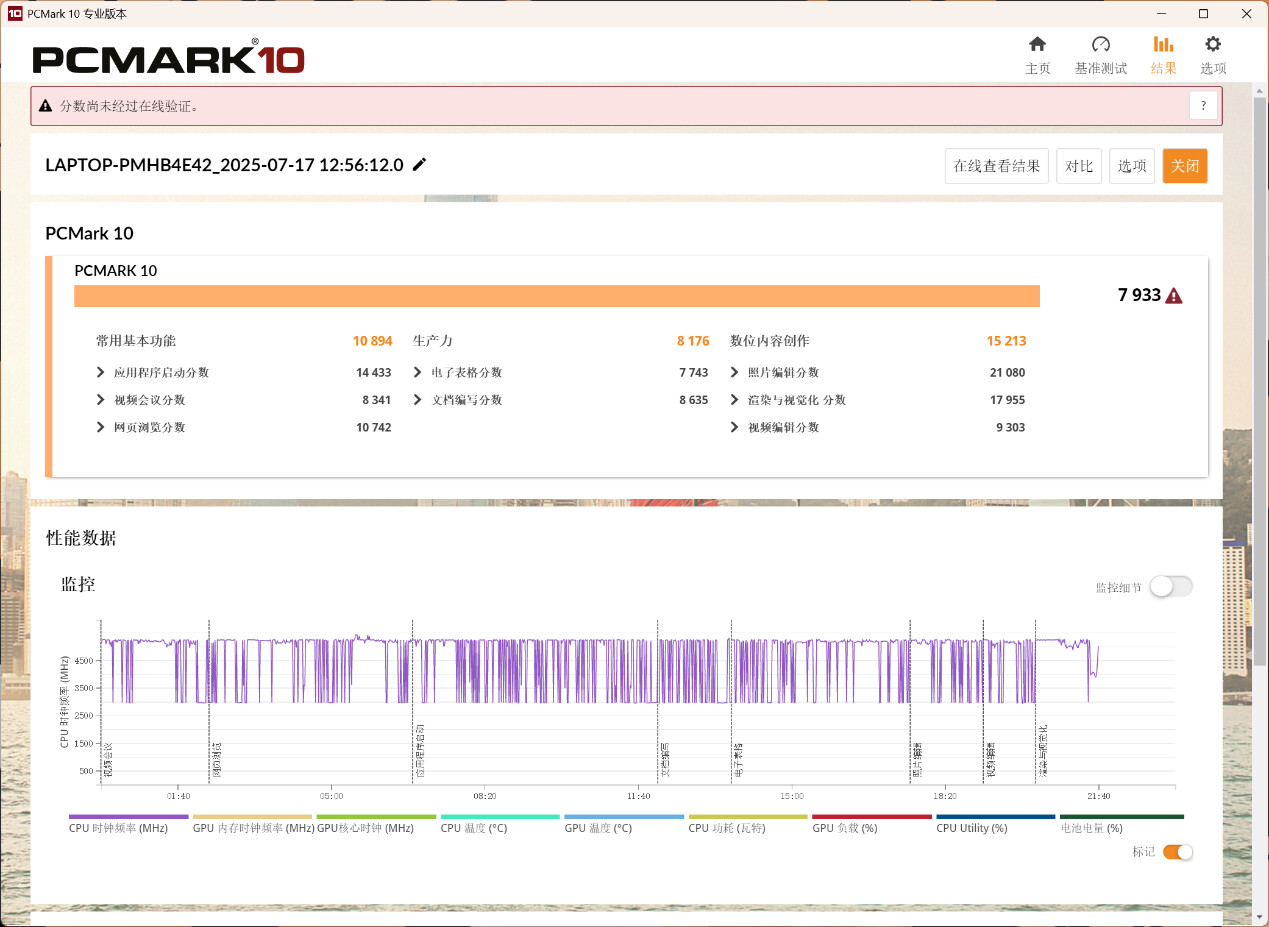Click the Compare (对比) button
Image resolution: width=1269 pixels, height=927 pixels.
point(1078,166)
